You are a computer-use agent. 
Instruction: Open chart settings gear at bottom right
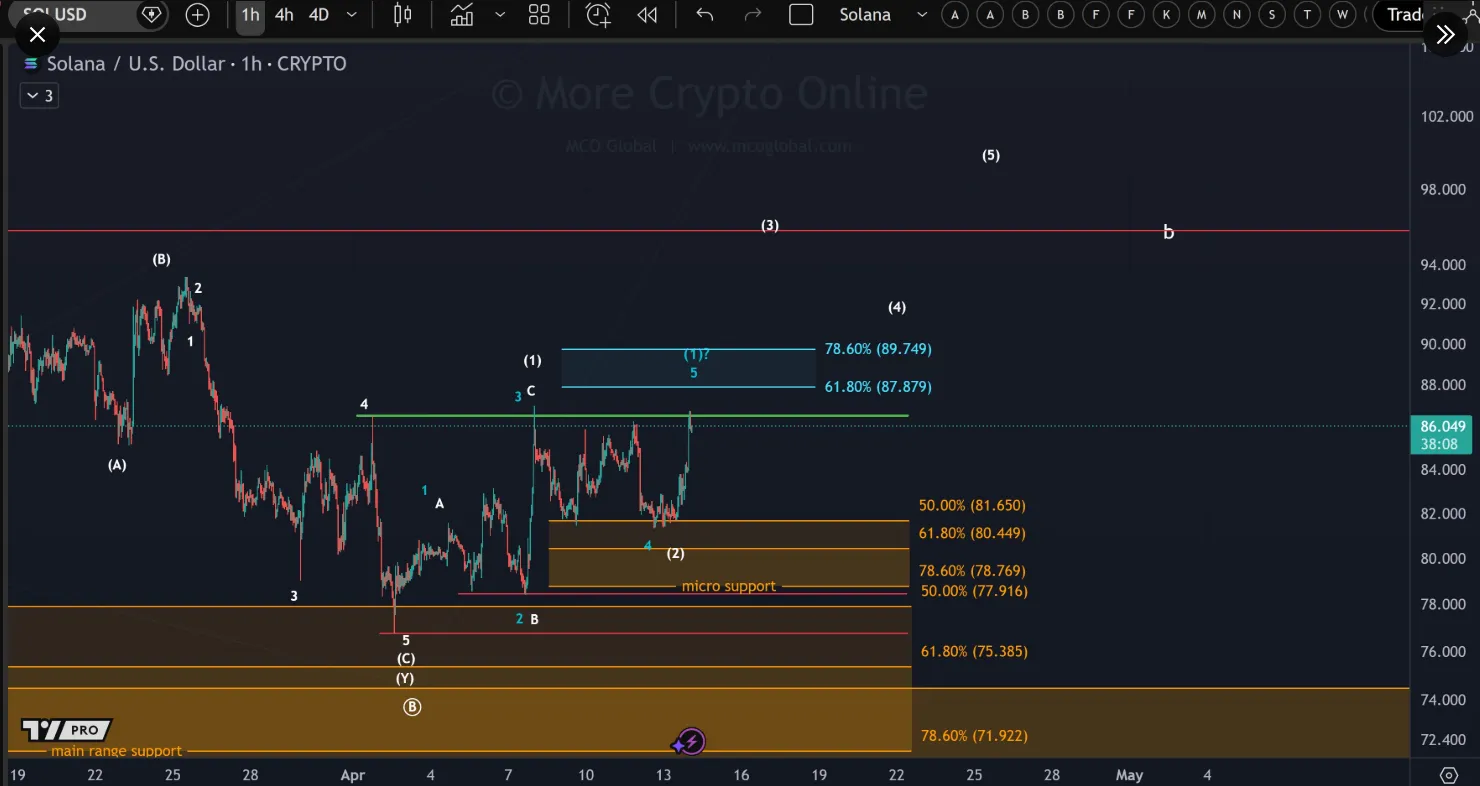click(x=1449, y=775)
